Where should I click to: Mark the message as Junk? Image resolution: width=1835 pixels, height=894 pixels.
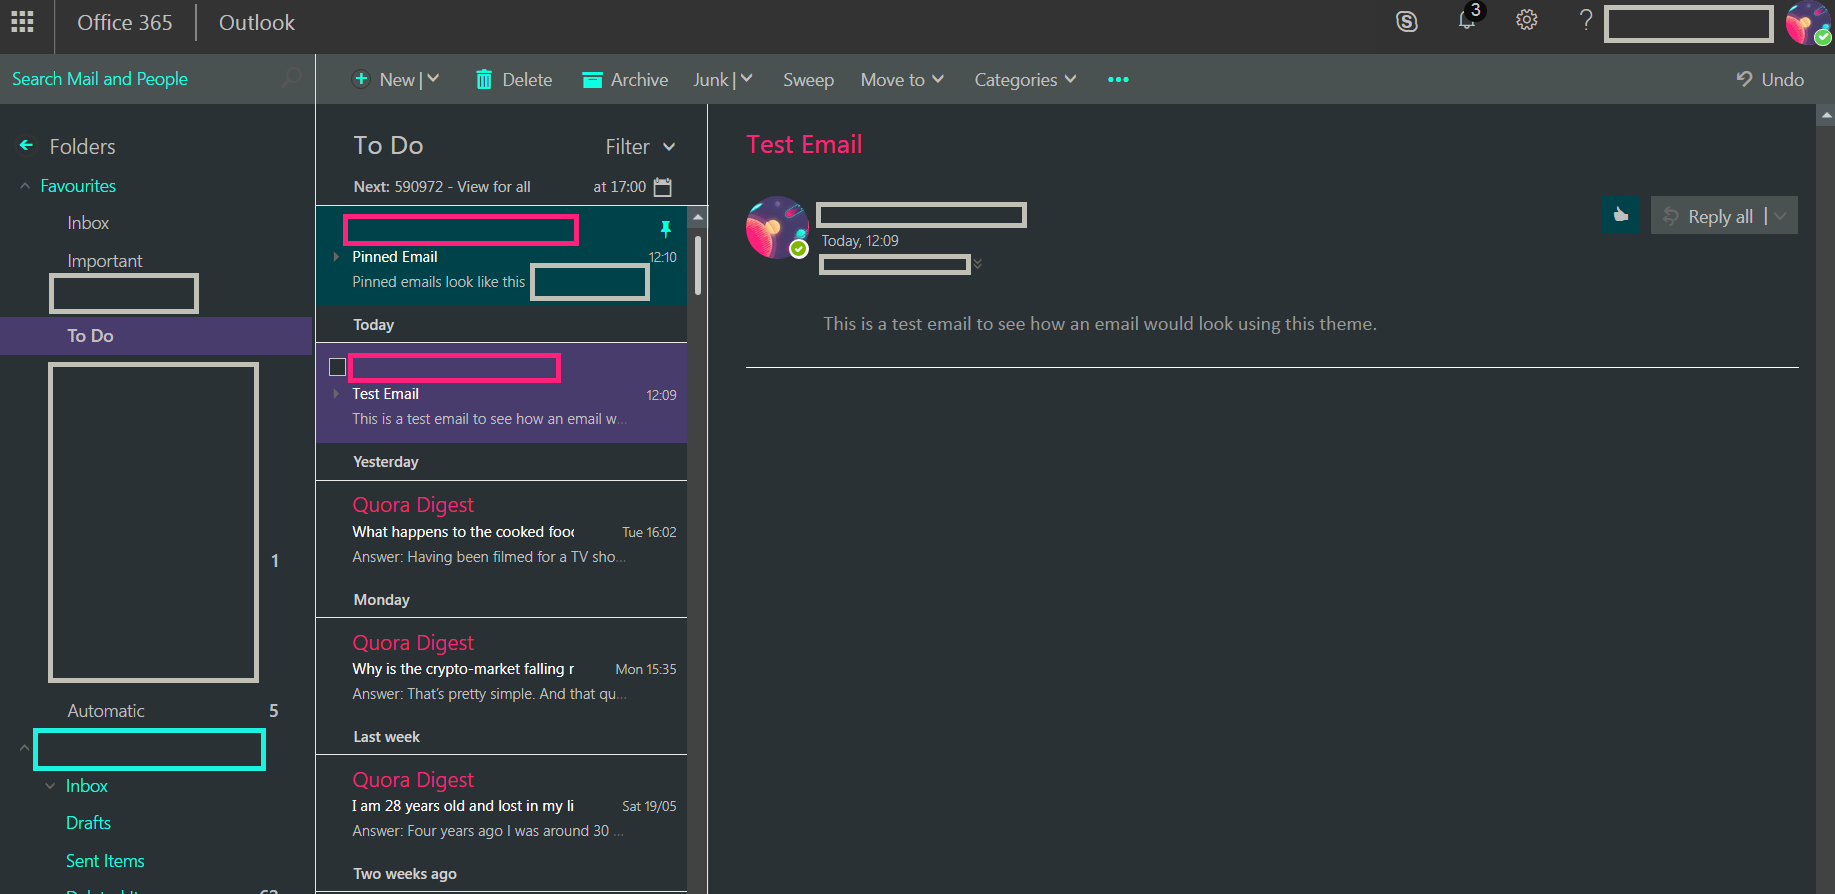click(x=711, y=79)
